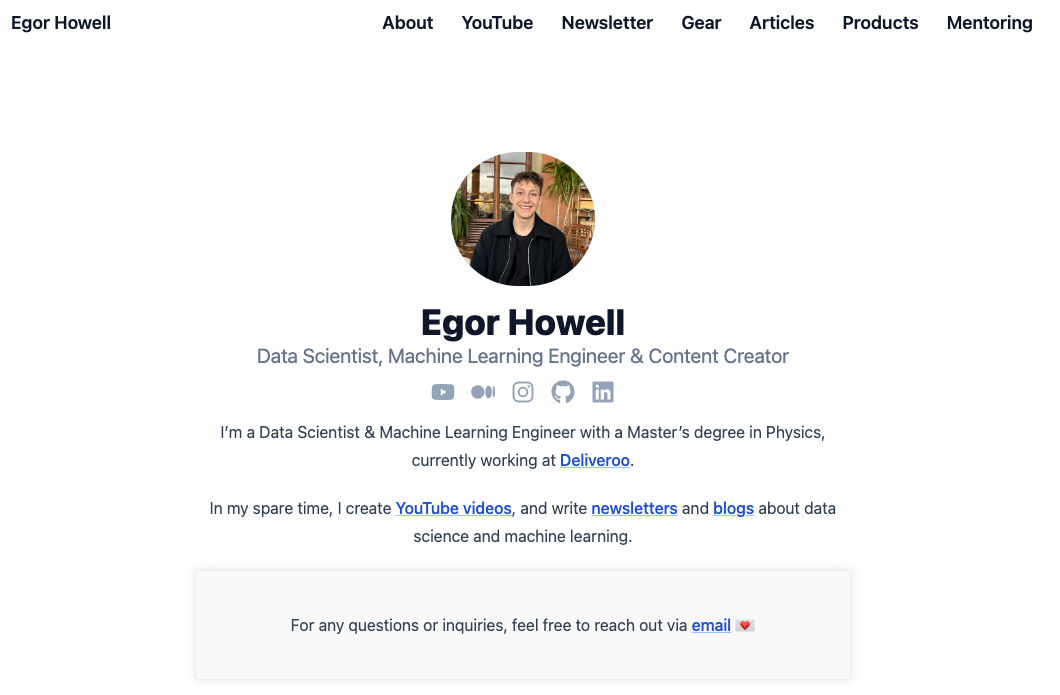Click the newsletters link
The image size is (1060, 695).
tap(634, 508)
